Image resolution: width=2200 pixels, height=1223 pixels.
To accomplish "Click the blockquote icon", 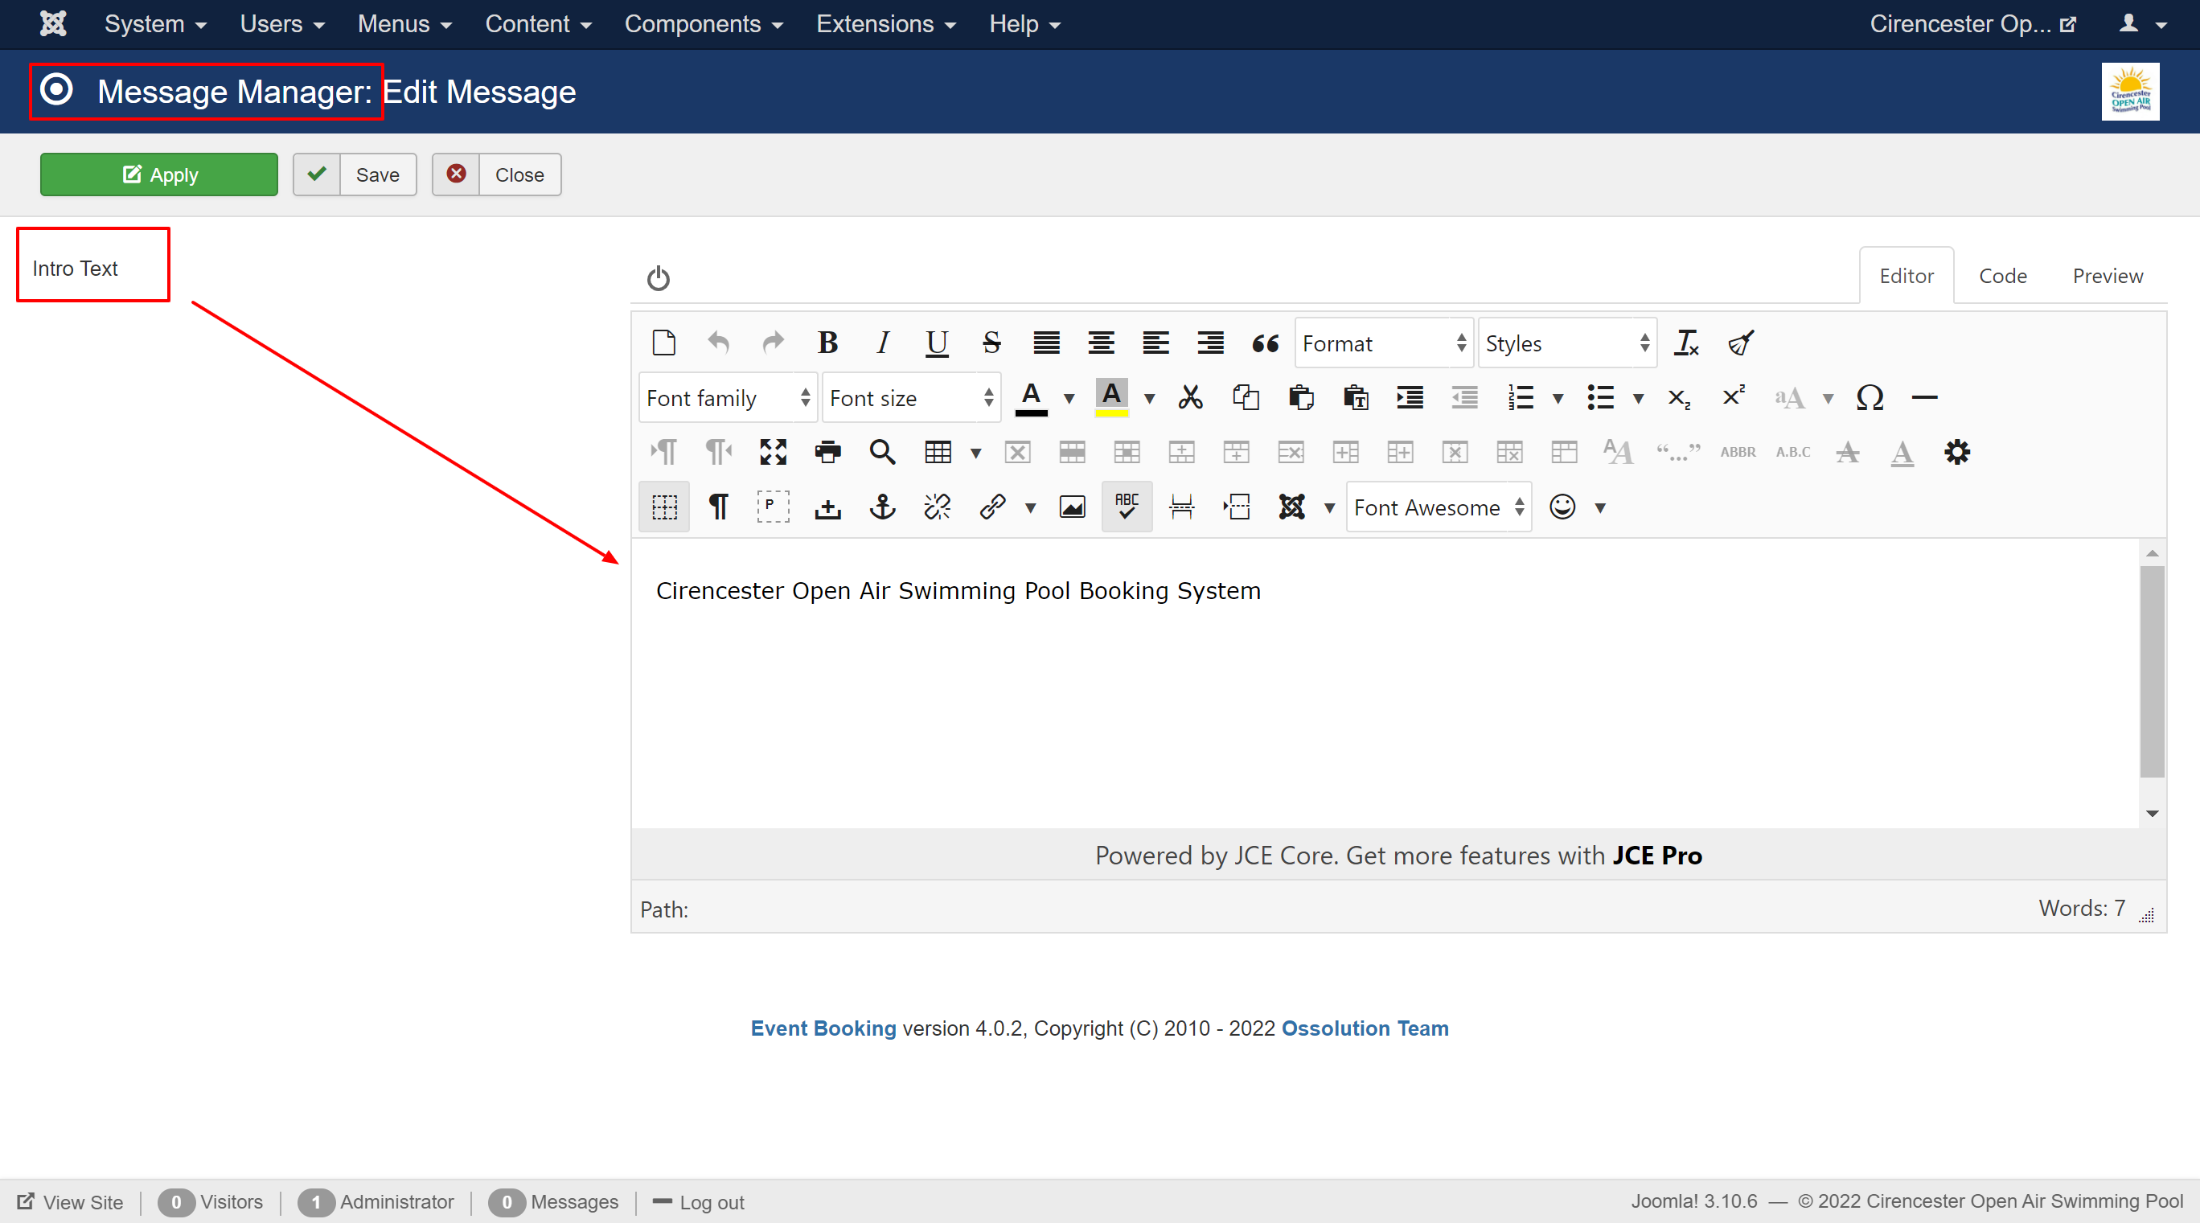I will point(1265,343).
